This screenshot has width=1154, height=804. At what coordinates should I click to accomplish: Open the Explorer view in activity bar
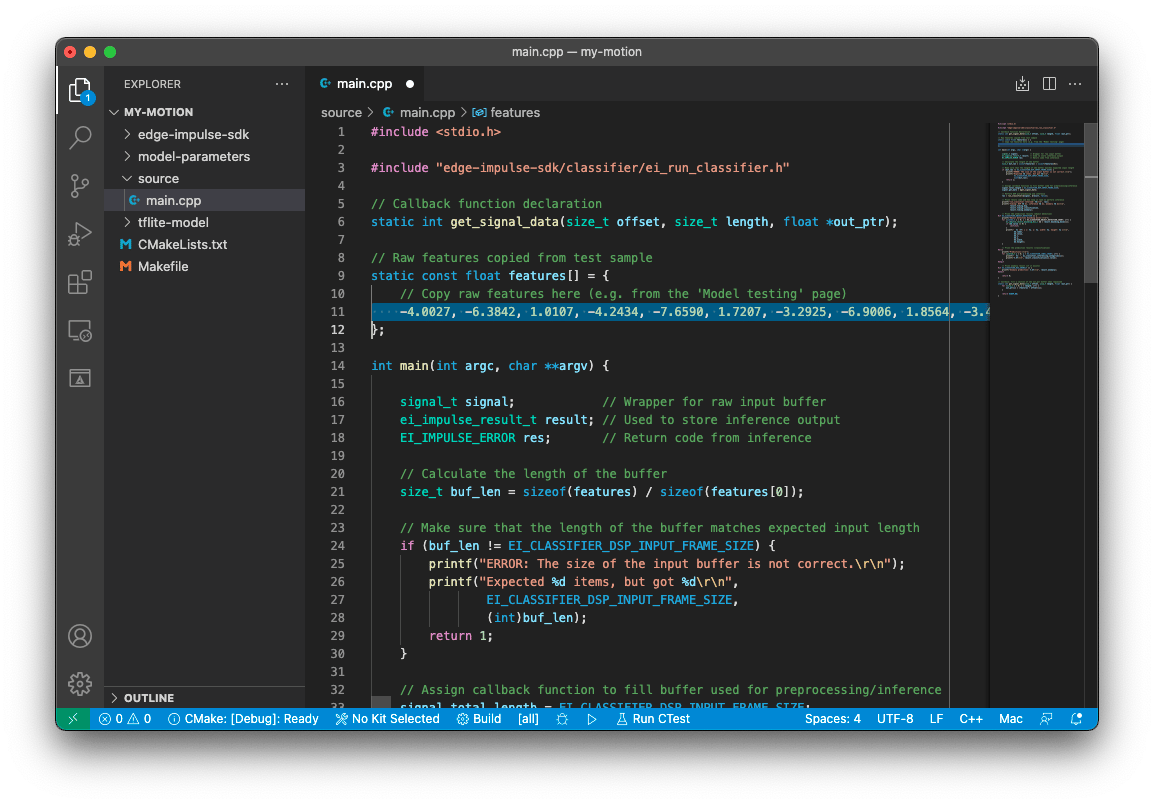[x=79, y=91]
